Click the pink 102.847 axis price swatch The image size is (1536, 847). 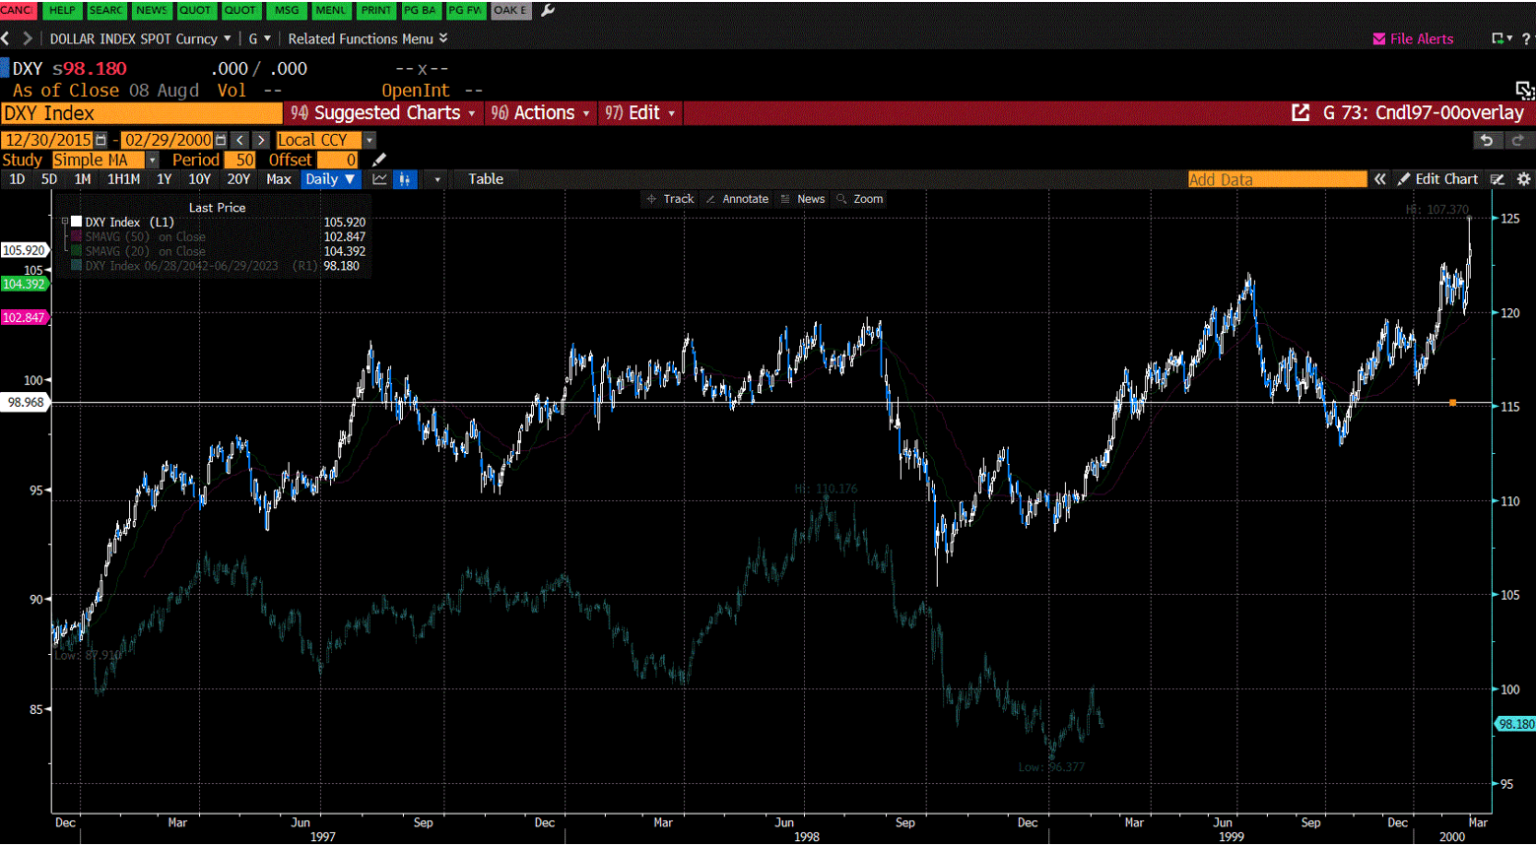[23, 318]
